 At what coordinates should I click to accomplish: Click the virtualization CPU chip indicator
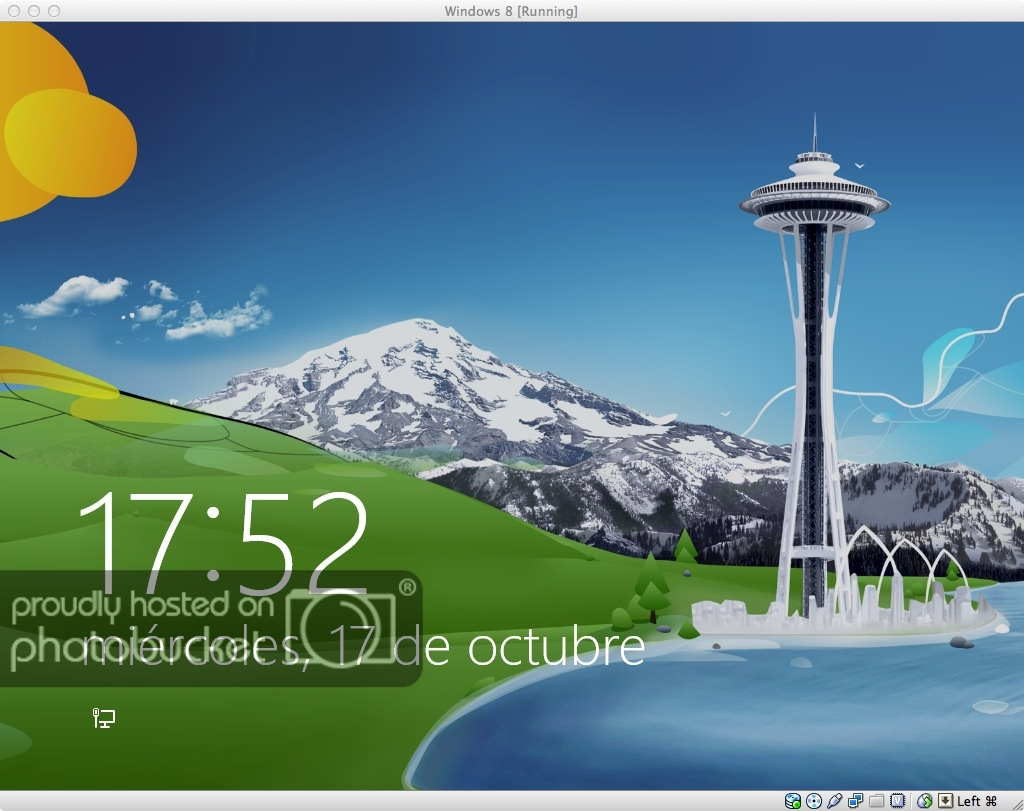coord(898,801)
